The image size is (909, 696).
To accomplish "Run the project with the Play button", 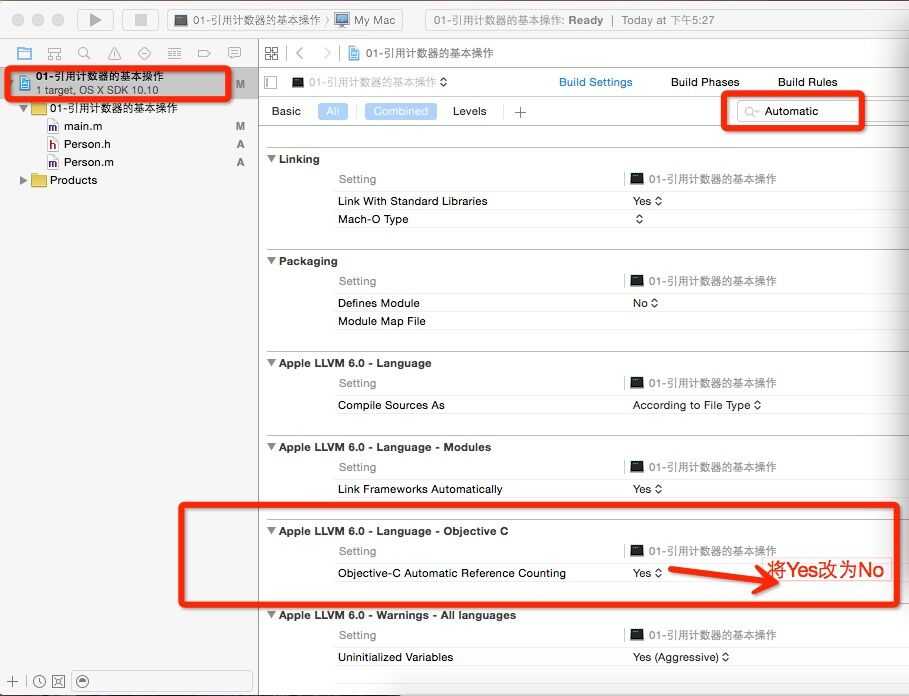I will (x=95, y=20).
